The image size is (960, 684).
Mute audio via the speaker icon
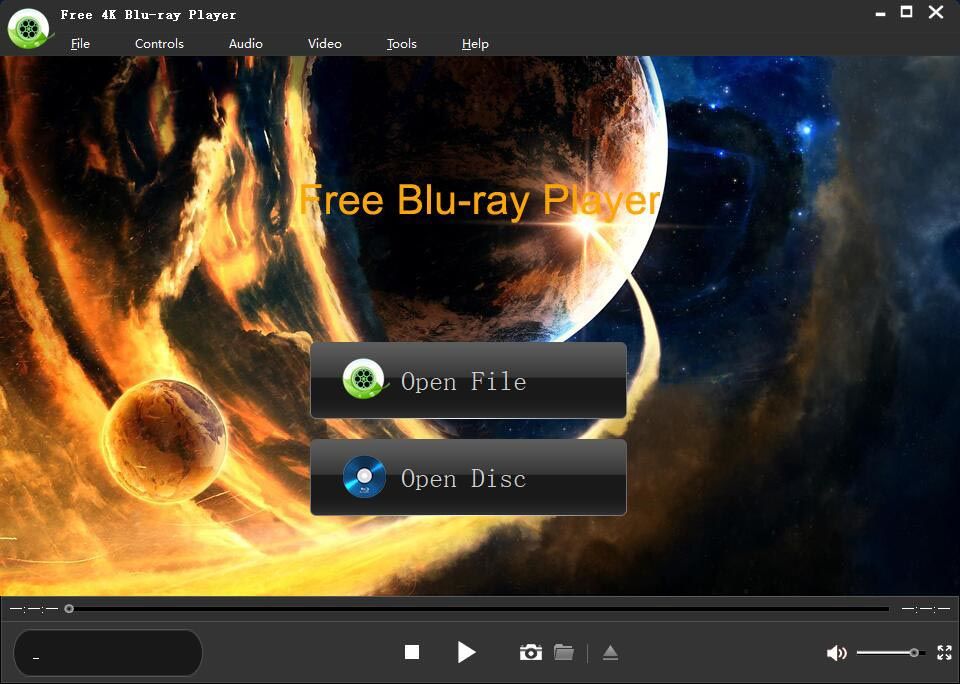point(836,653)
